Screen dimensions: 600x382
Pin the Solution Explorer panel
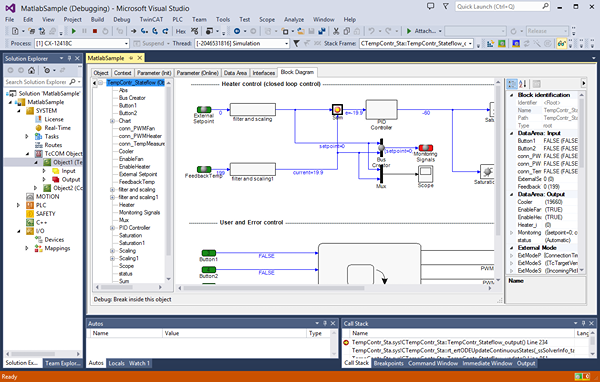(x=70, y=58)
